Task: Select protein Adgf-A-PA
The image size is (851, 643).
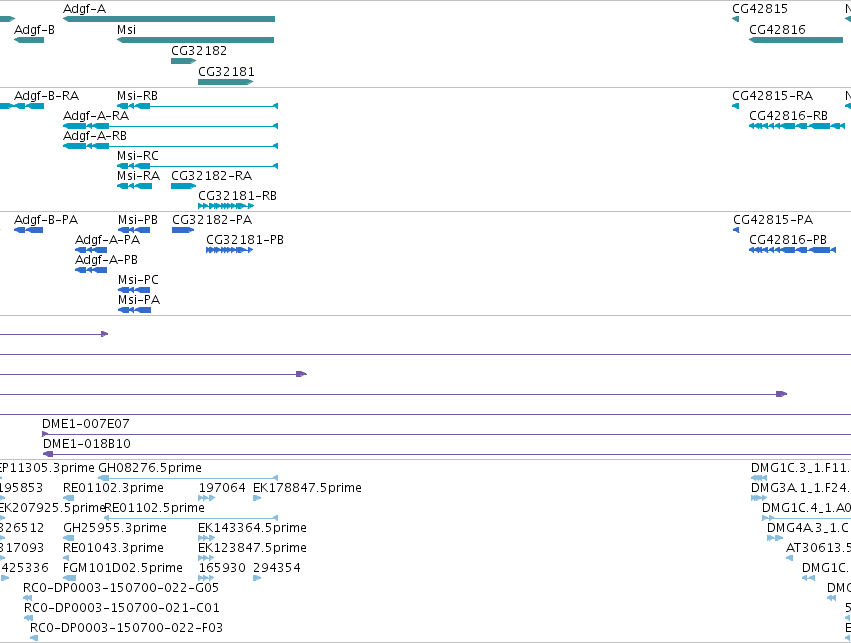Action: pyautogui.click(x=107, y=240)
